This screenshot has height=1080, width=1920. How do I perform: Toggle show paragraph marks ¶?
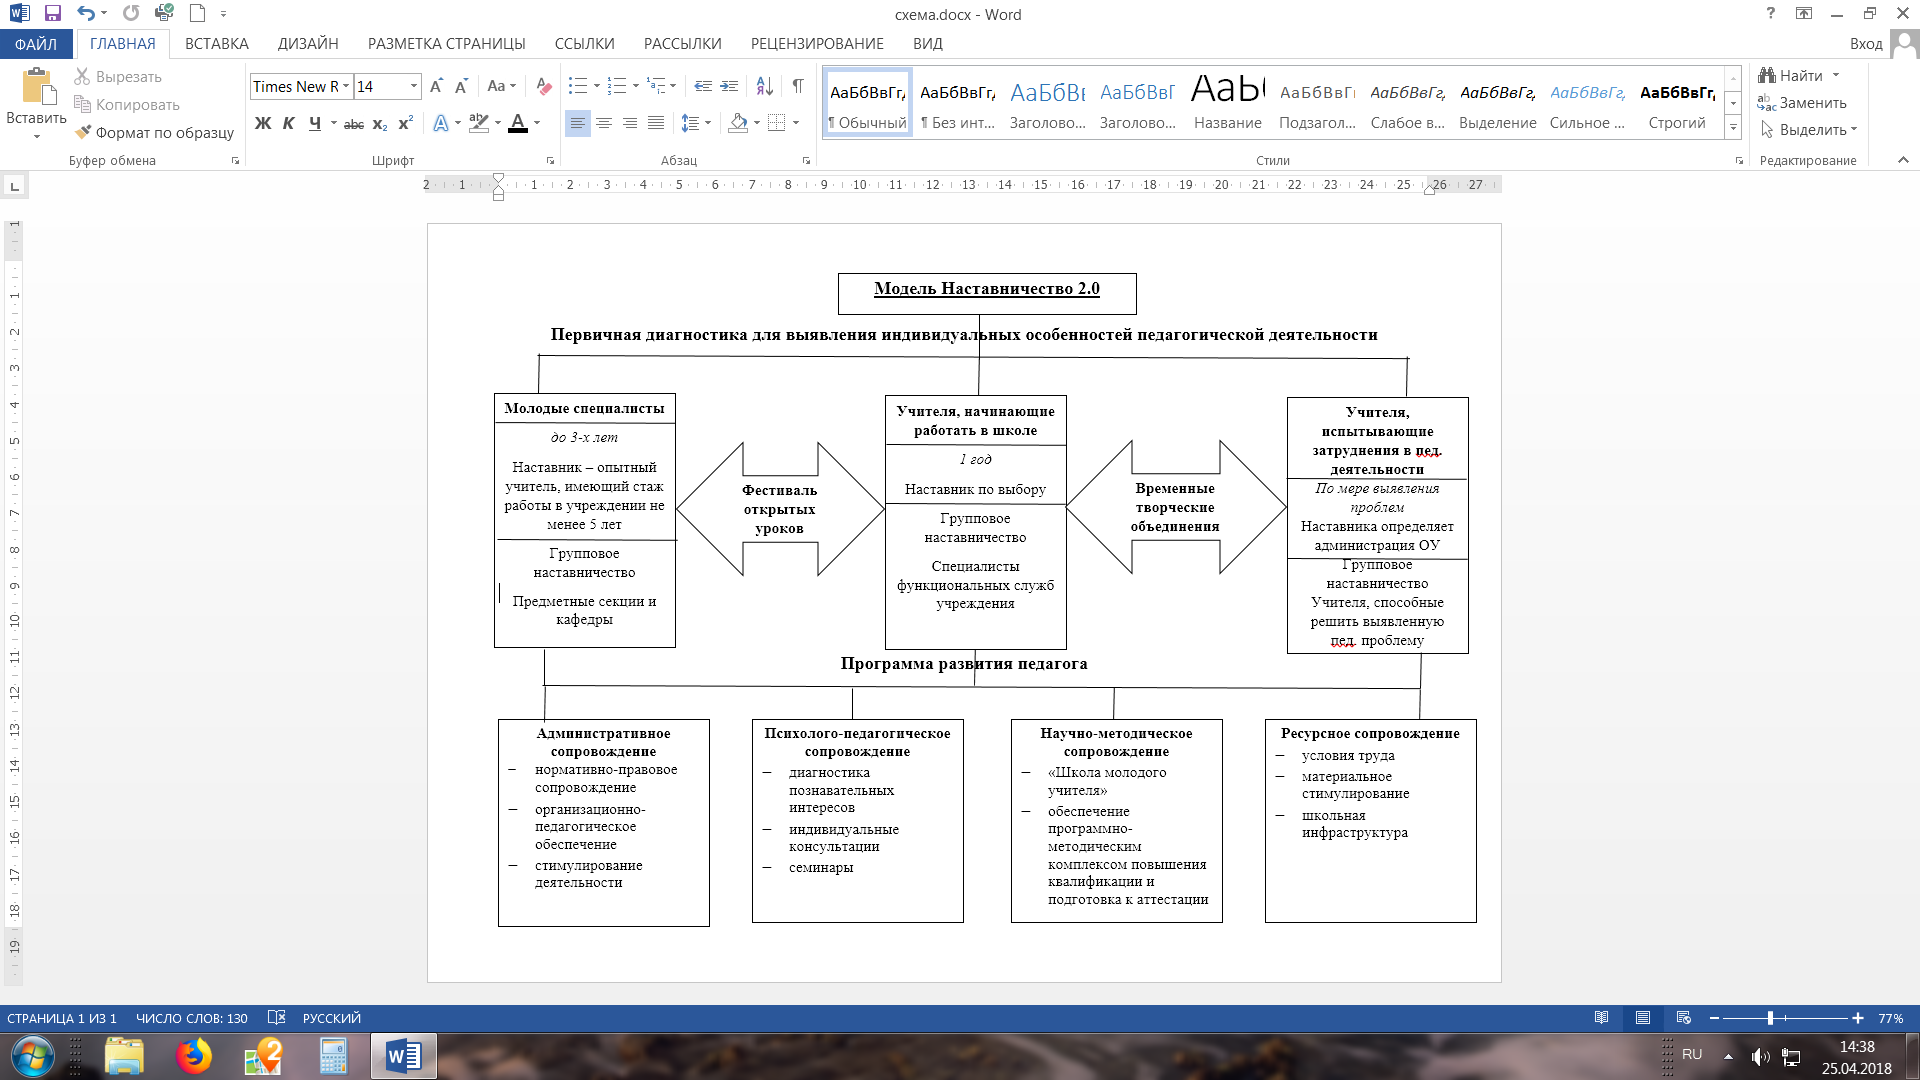tap(798, 86)
